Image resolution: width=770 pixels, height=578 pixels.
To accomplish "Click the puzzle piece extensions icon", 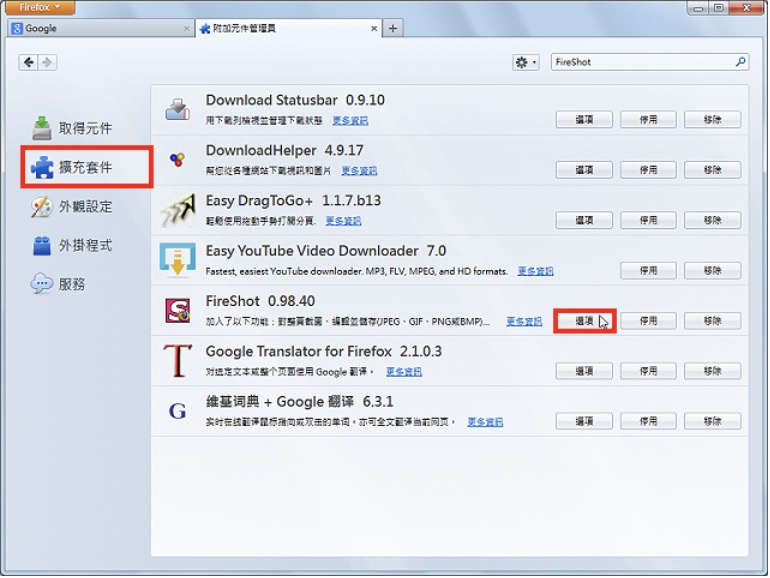I will 42,167.
